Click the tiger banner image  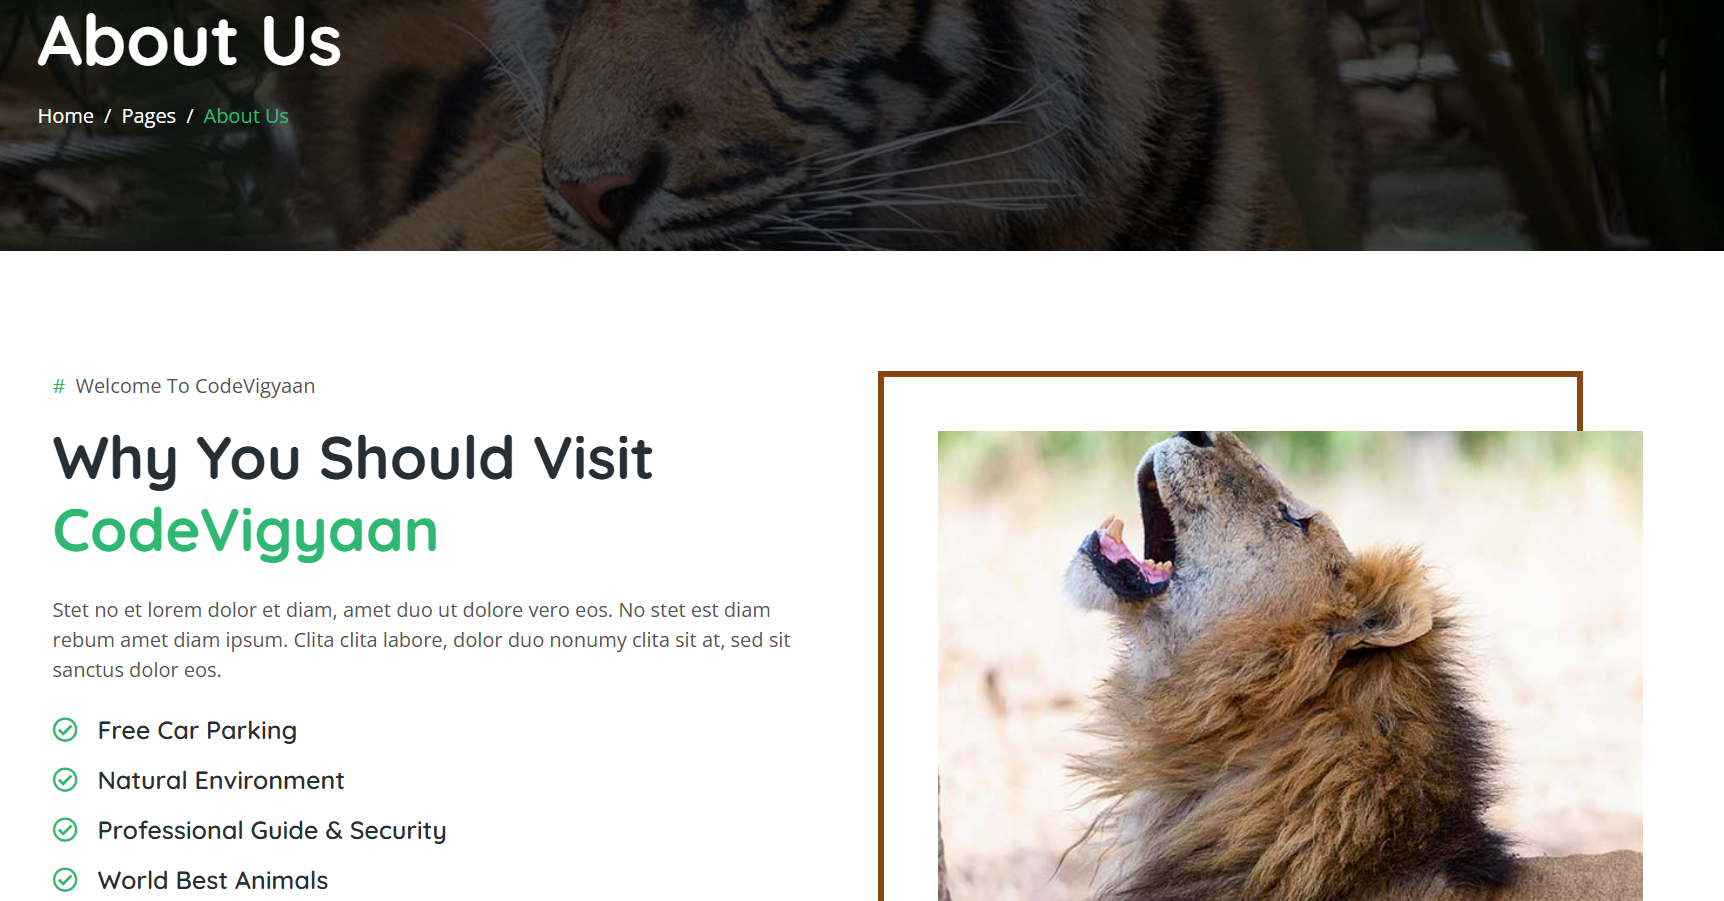pos(862,125)
